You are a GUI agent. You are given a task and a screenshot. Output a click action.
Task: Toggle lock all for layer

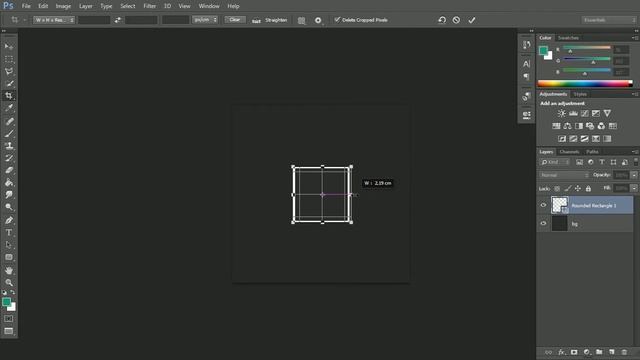pos(588,189)
